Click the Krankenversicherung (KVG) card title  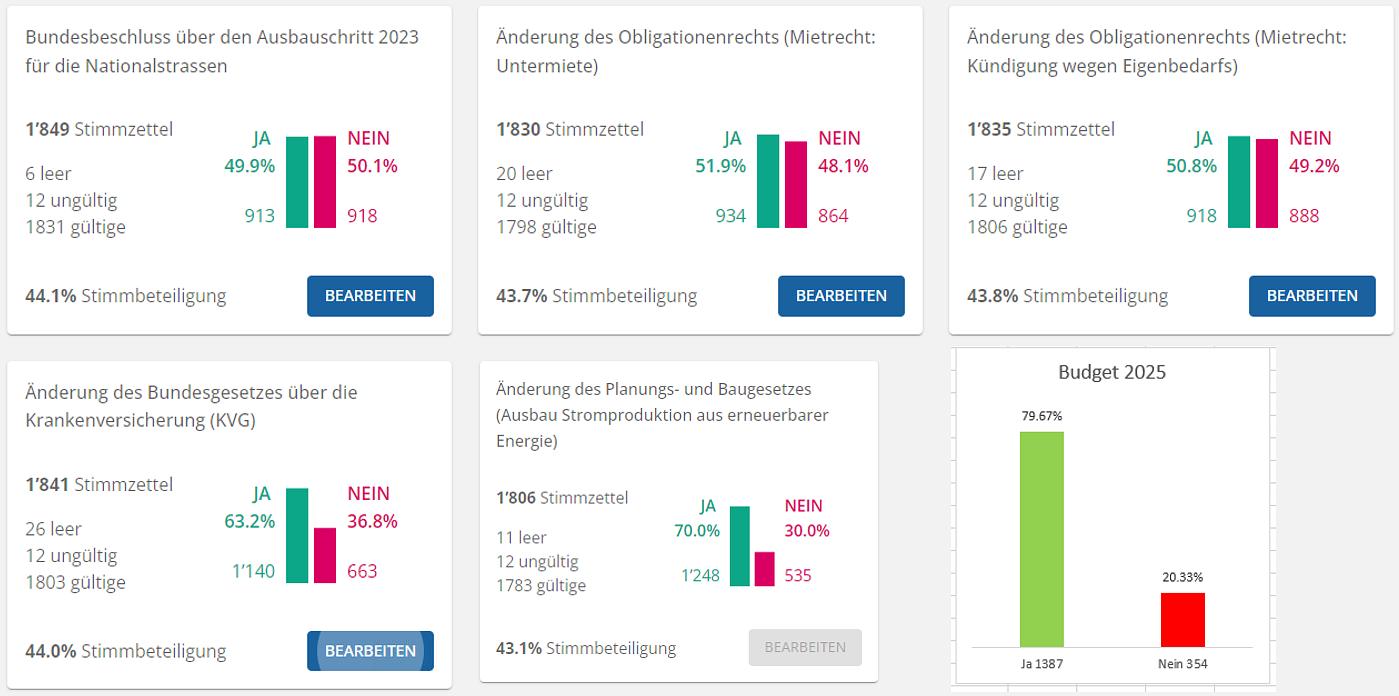point(190,406)
